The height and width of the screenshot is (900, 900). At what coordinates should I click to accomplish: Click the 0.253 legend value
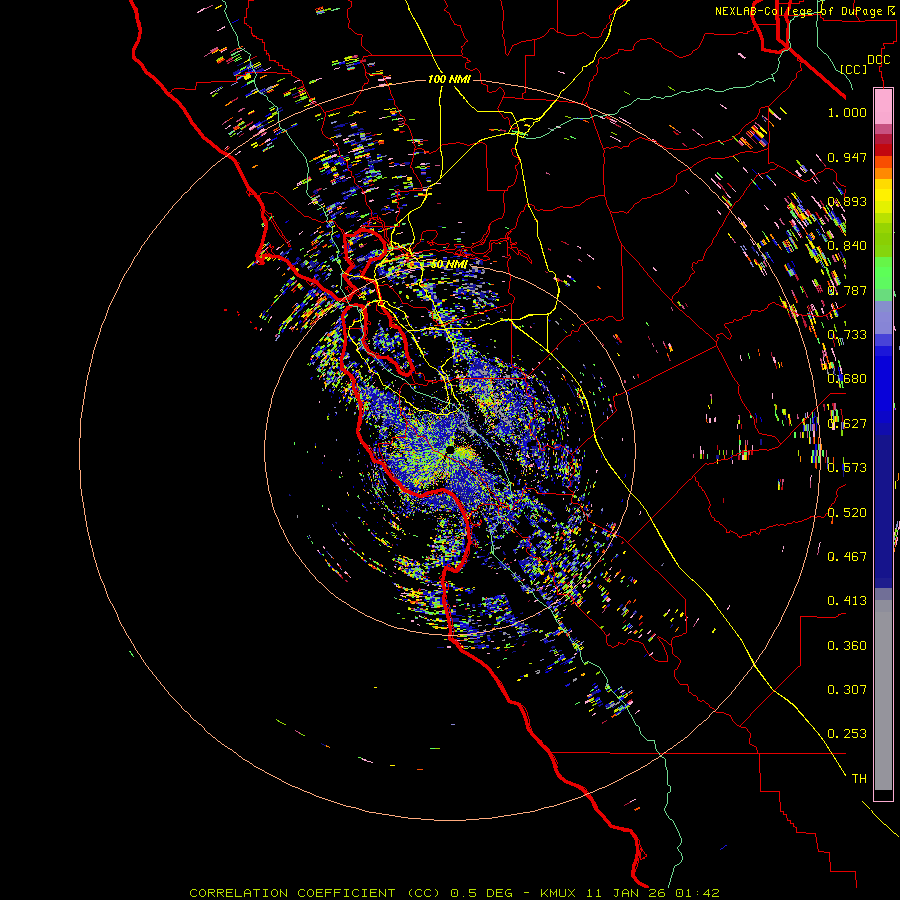(x=847, y=734)
